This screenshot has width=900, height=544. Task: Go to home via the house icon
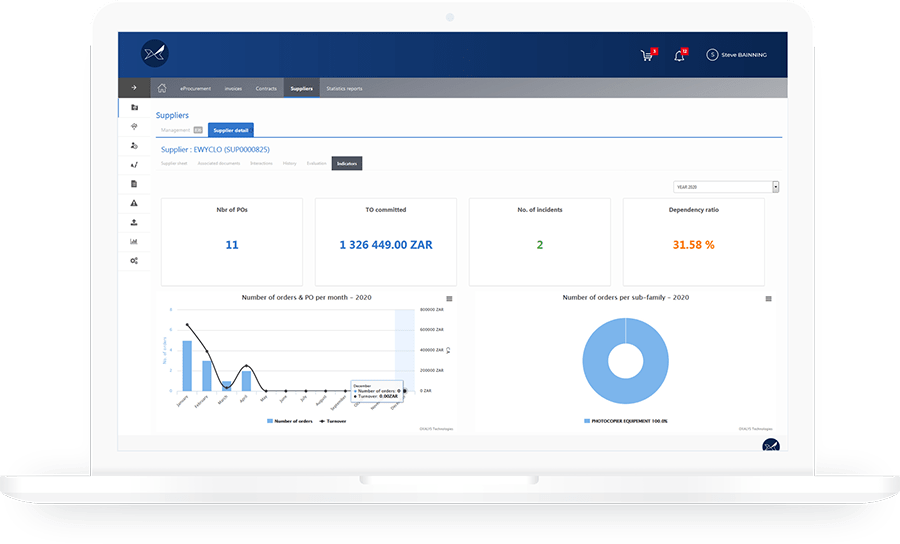pos(162,88)
